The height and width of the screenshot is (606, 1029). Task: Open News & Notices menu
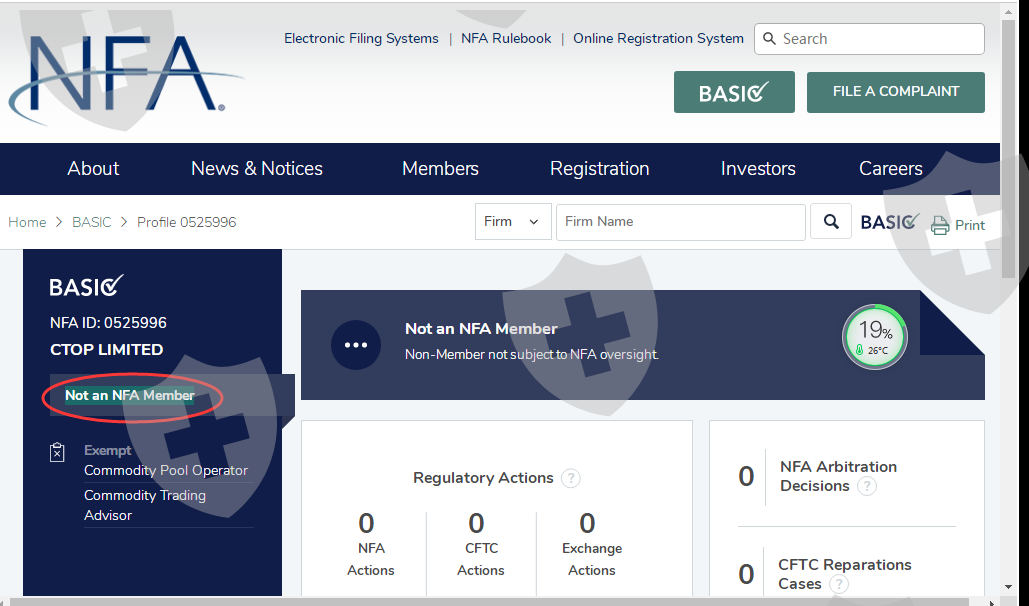point(257,169)
